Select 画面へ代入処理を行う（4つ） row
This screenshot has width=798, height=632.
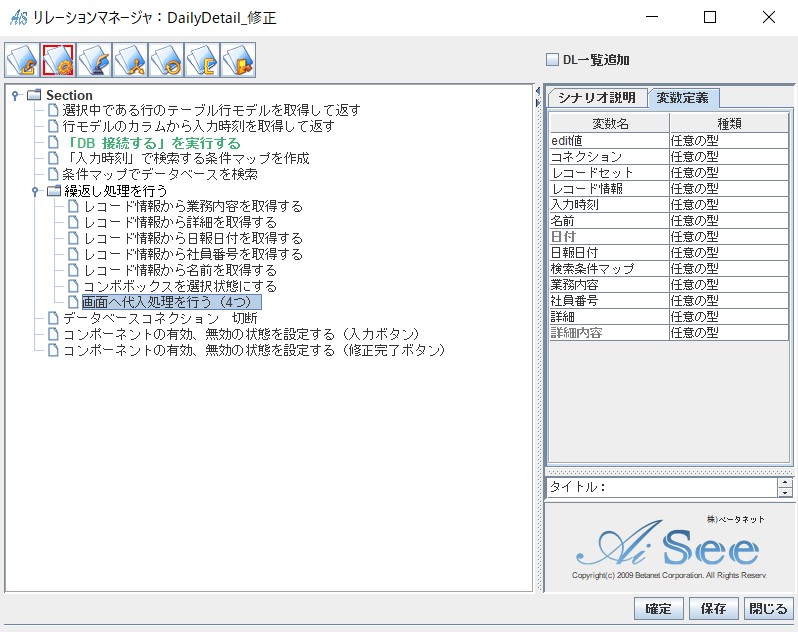point(172,302)
